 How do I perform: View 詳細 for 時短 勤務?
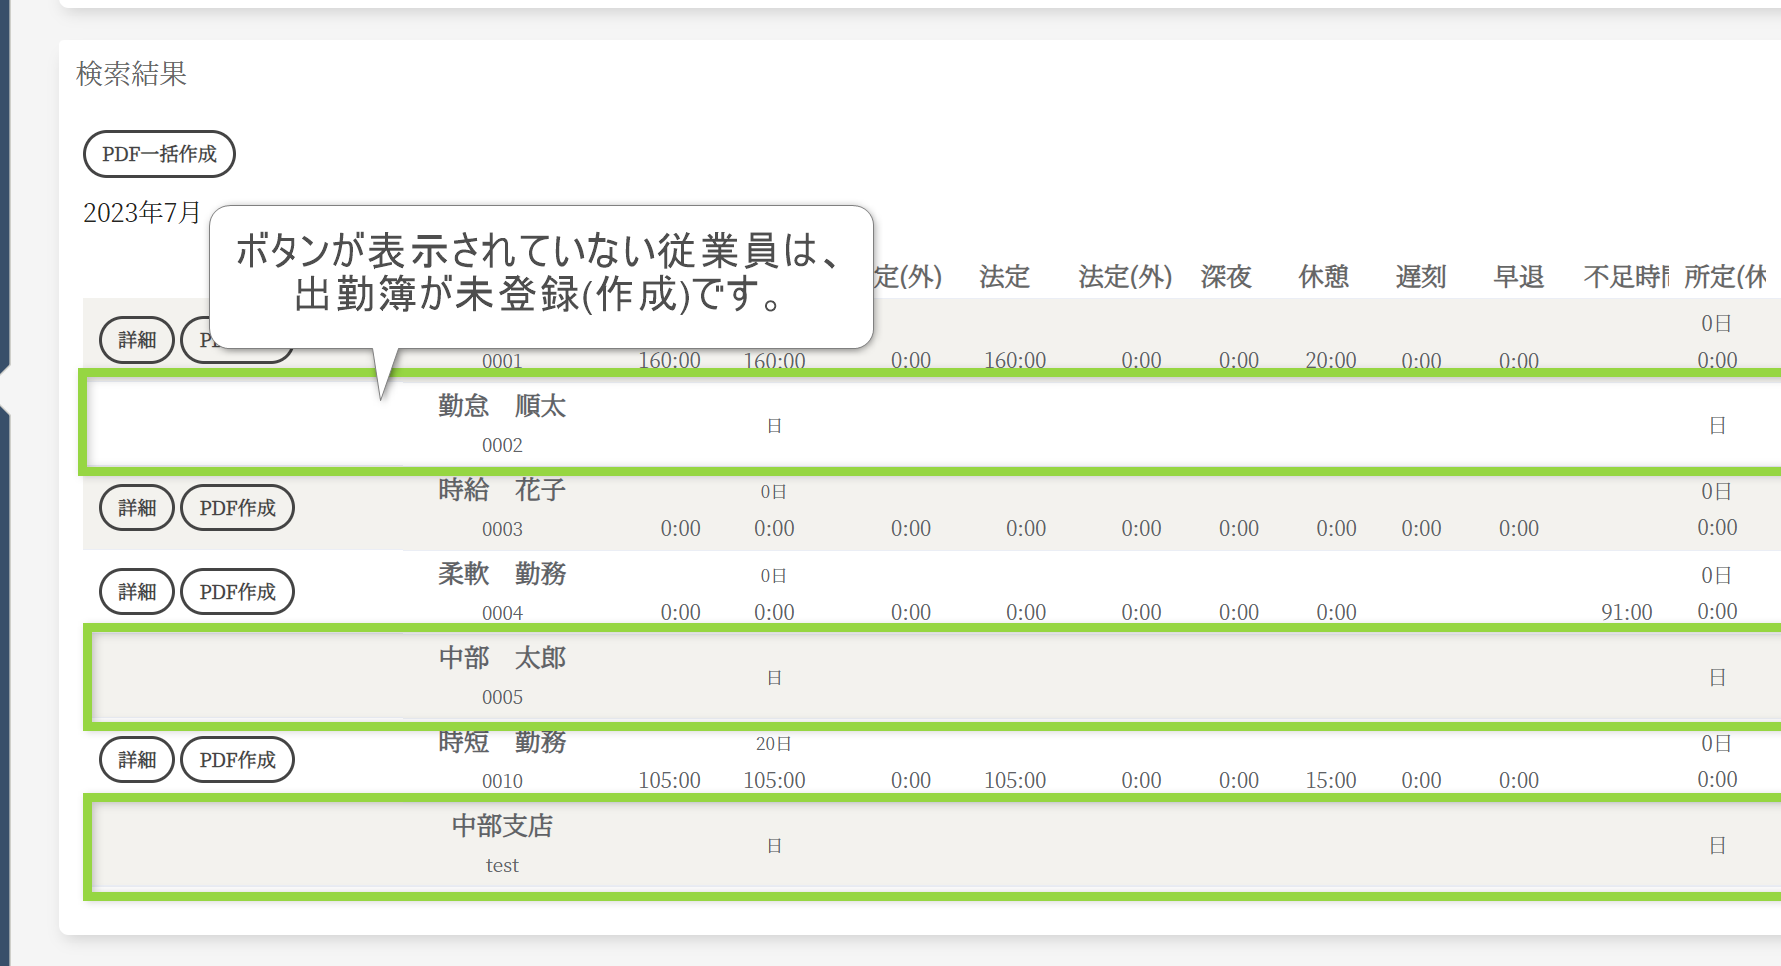137,760
